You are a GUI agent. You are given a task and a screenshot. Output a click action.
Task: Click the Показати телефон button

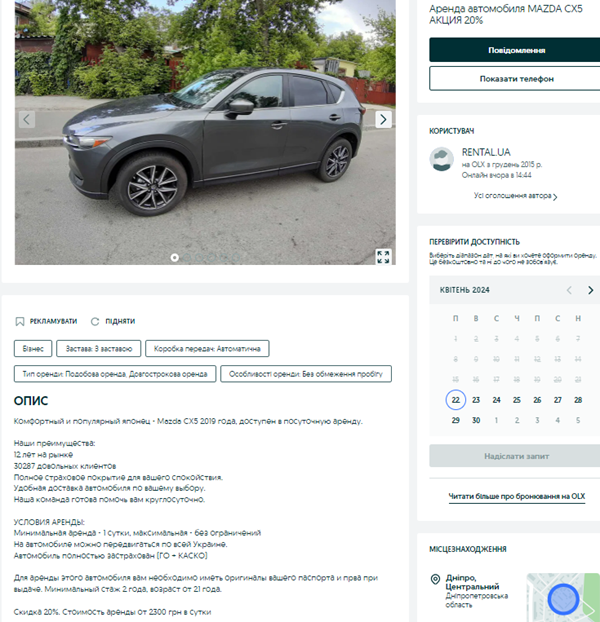[516, 79]
